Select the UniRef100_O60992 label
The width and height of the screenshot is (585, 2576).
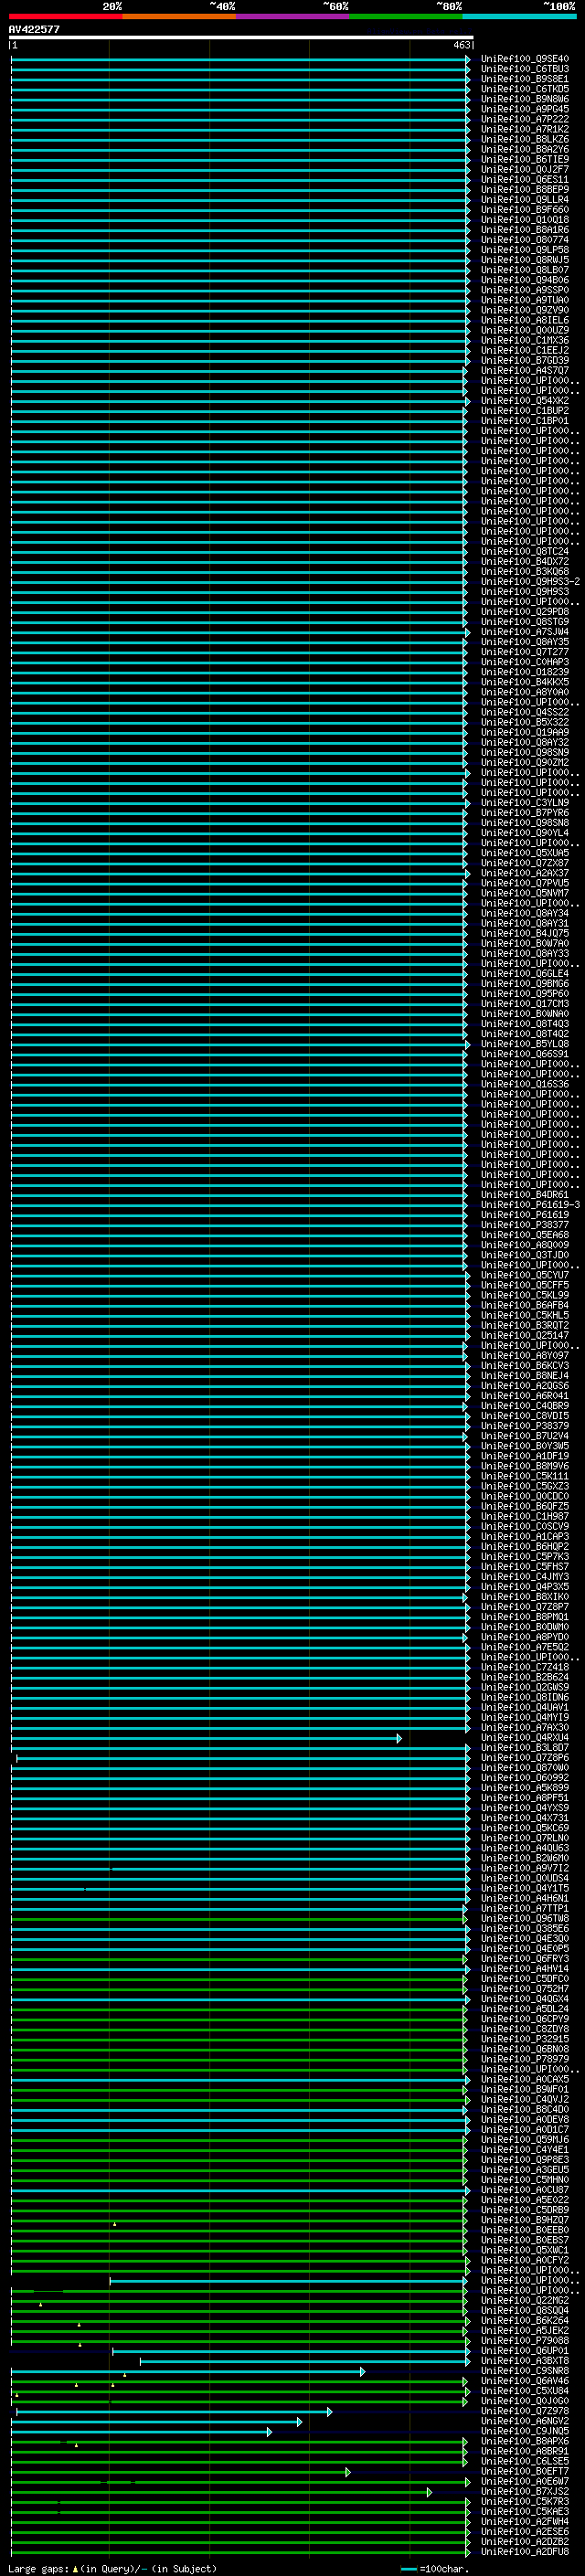(x=524, y=1778)
